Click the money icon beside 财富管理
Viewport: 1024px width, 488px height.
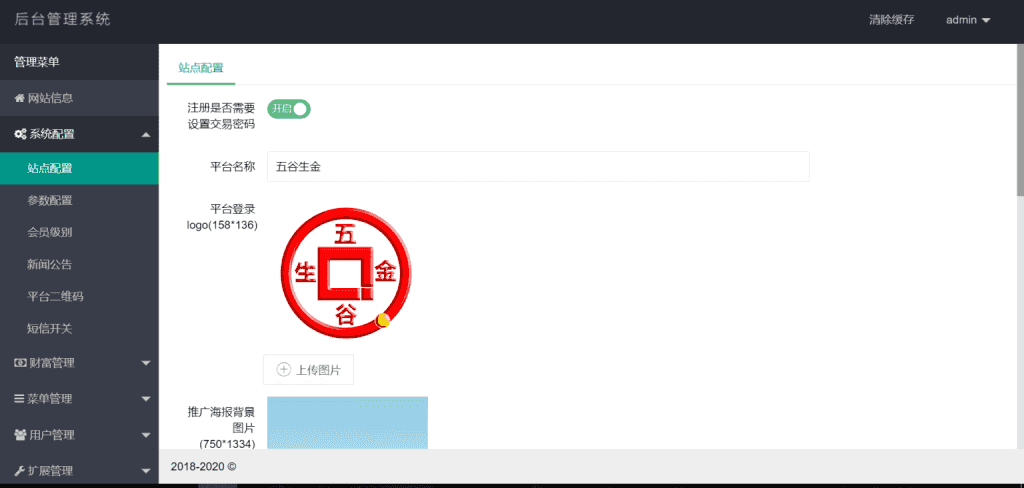point(20,363)
